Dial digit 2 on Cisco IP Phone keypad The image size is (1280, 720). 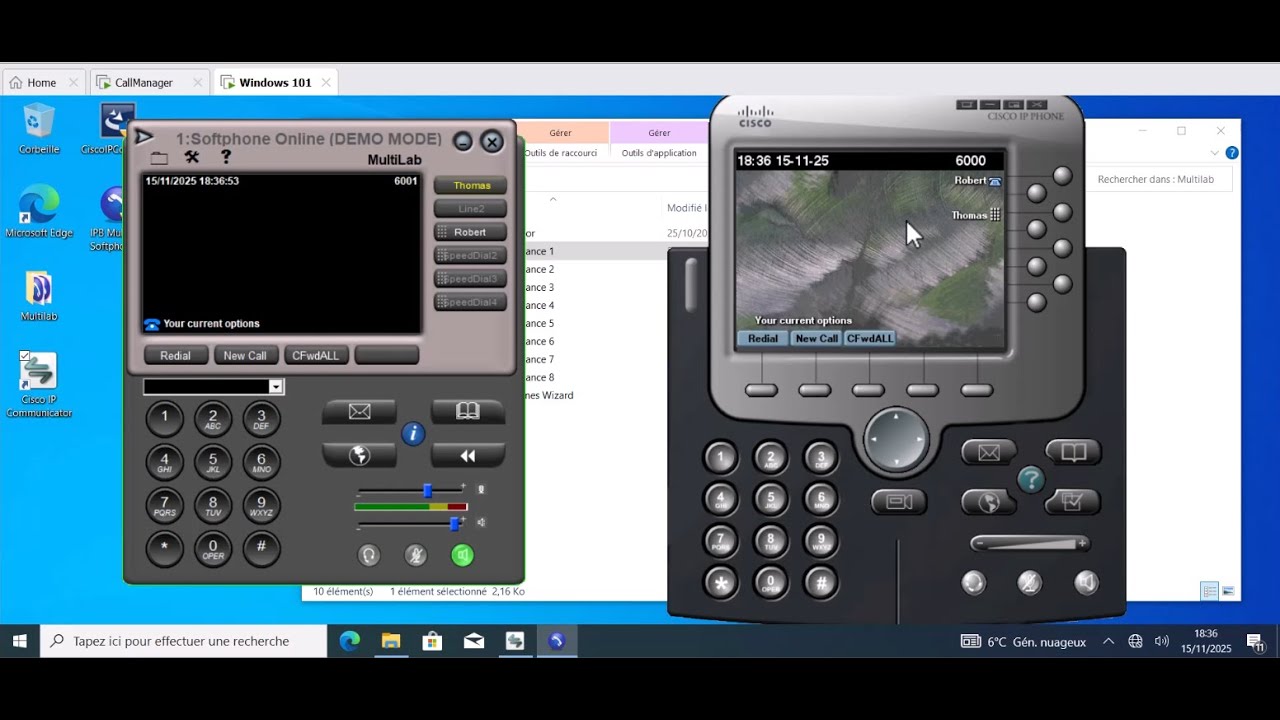770,459
